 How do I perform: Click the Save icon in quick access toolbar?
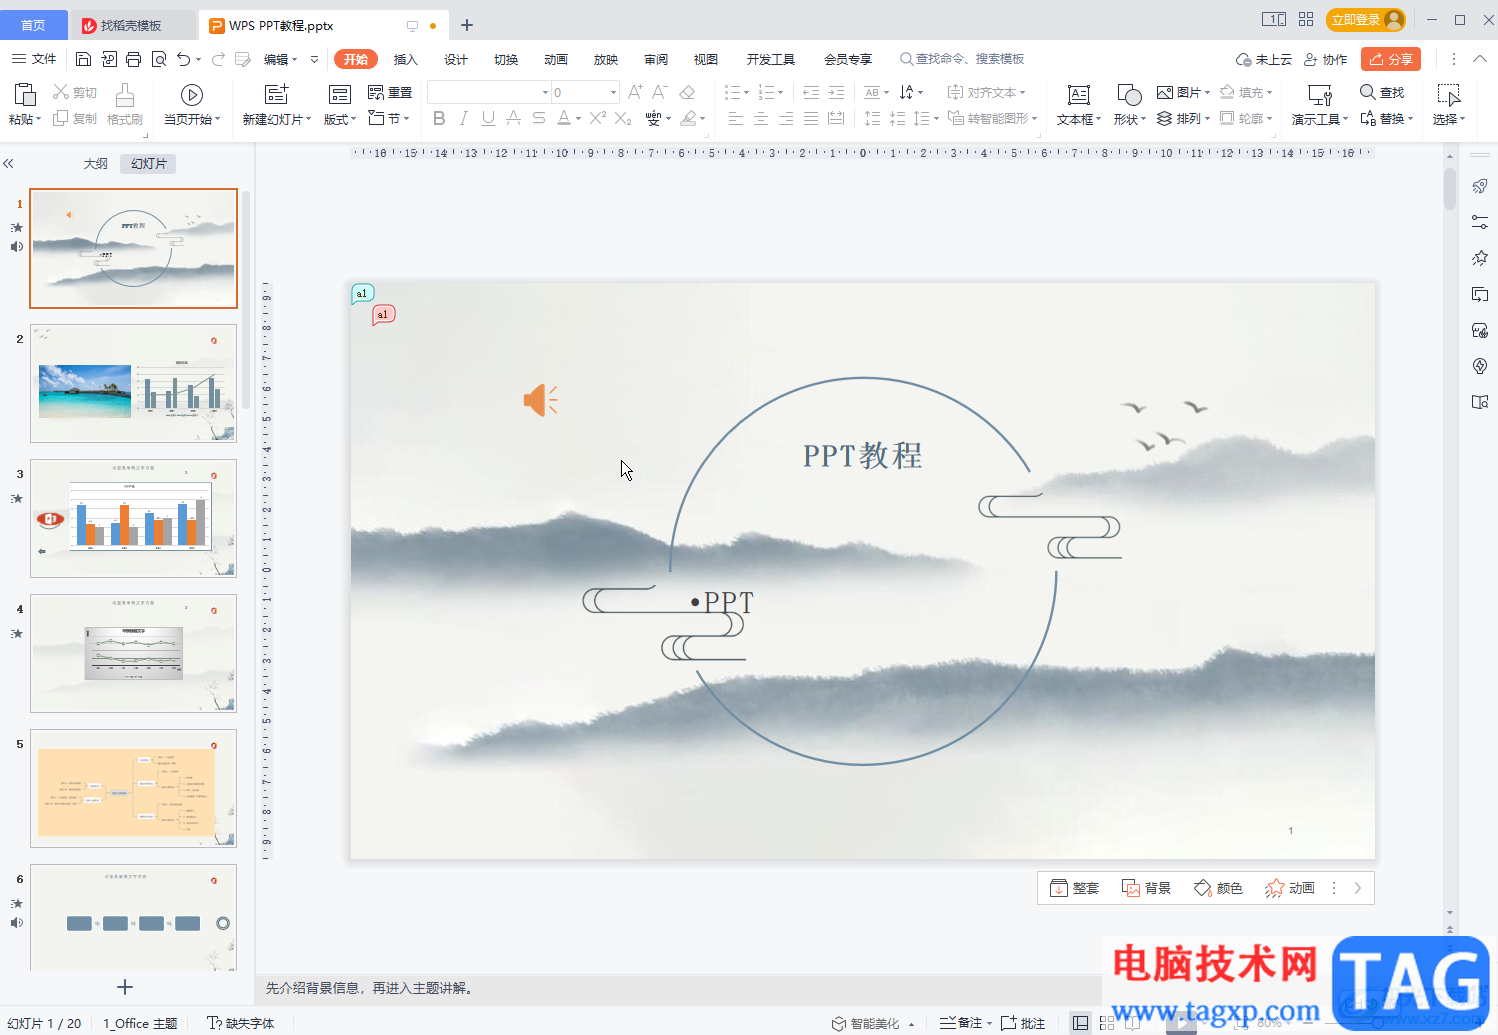(84, 59)
